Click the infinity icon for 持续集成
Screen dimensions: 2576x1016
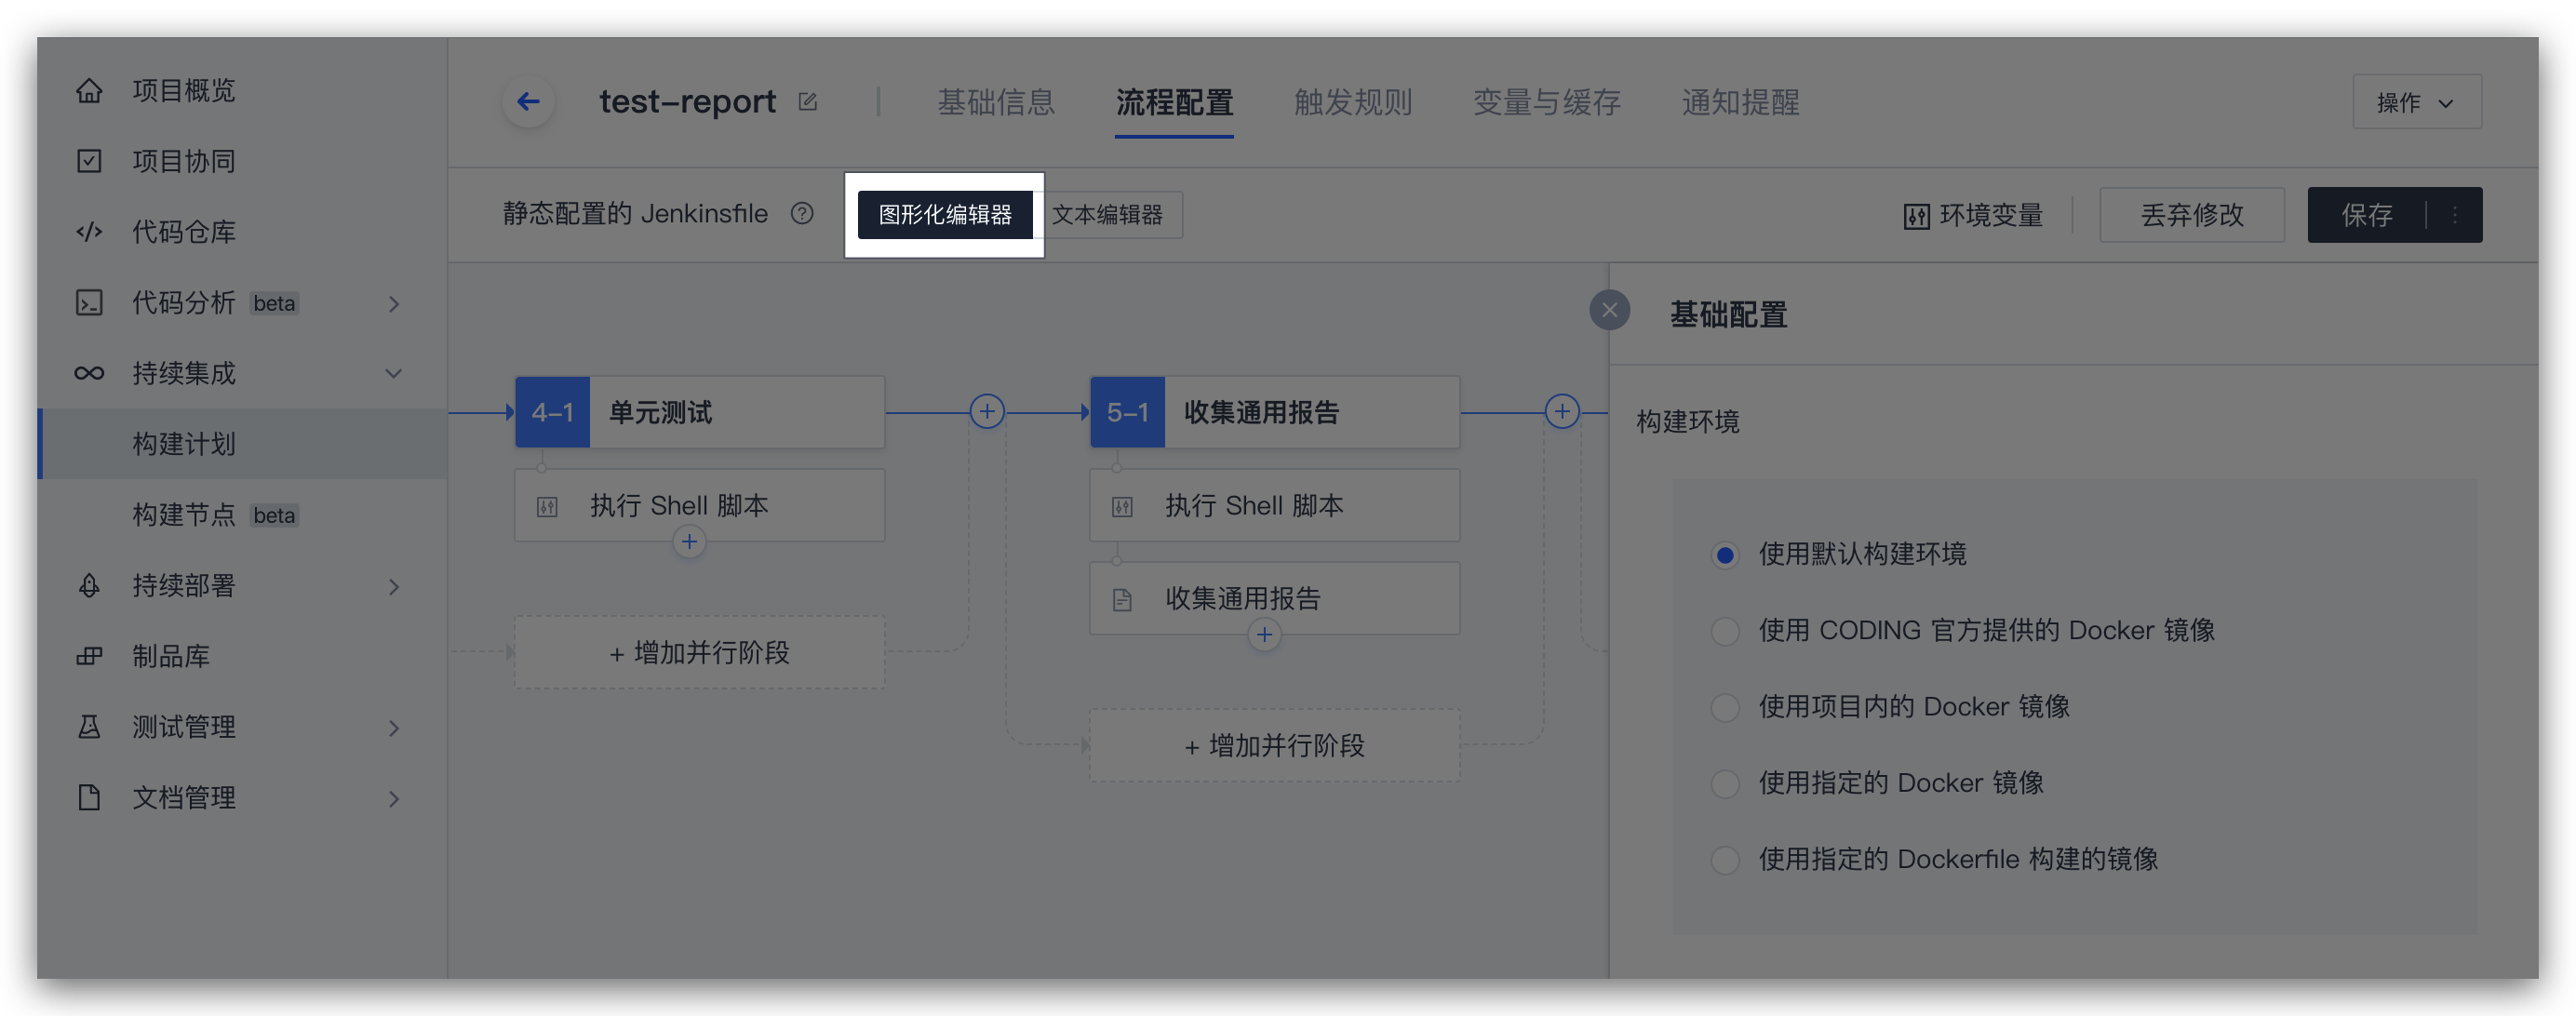(89, 373)
